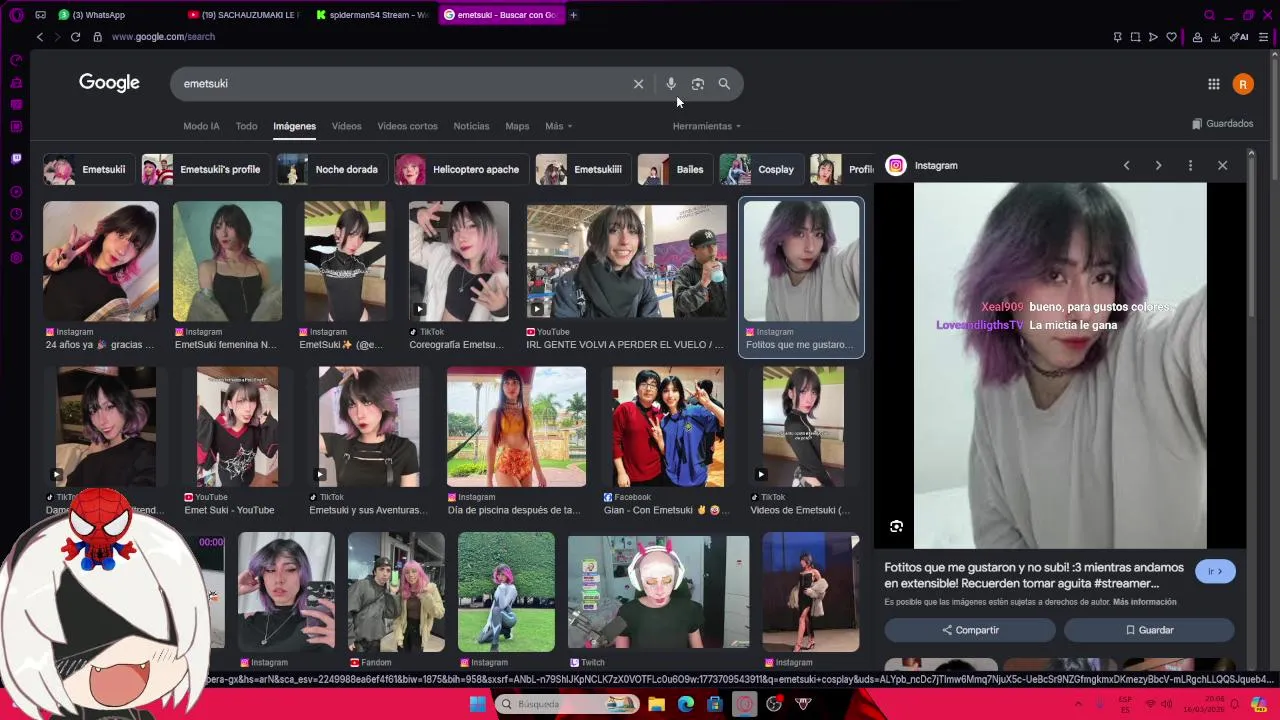This screenshot has height=720, width=1280.
Task: Launch Microsoft Edge from taskbar
Action: point(685,704)
